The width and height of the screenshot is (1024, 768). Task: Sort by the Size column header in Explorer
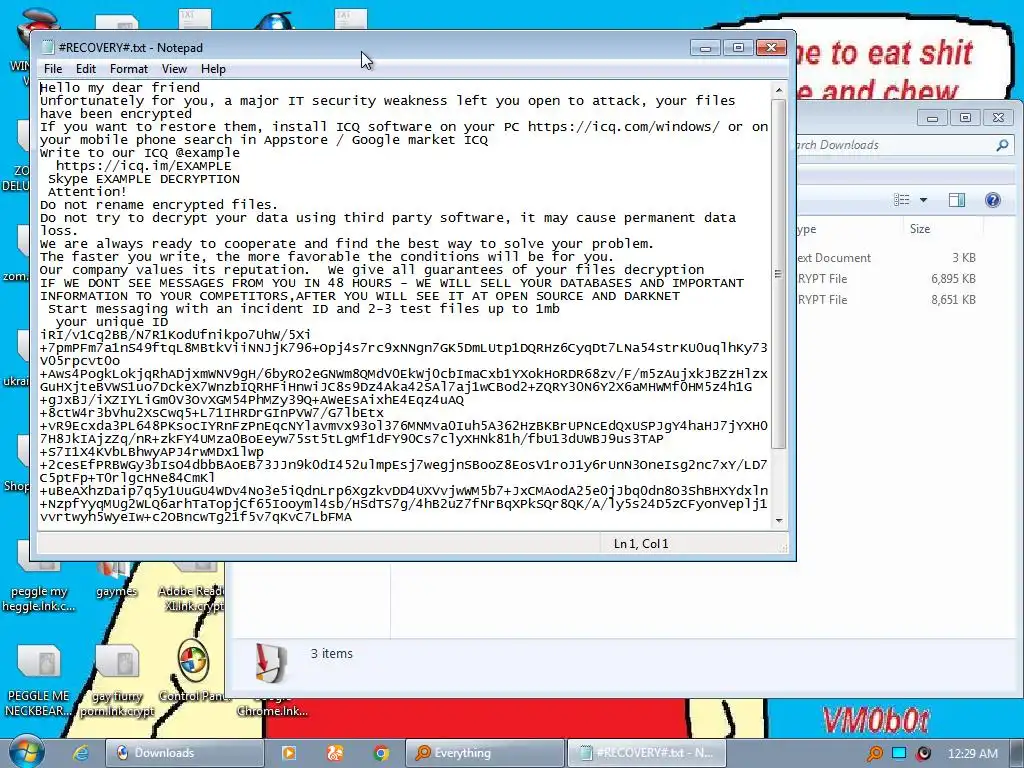point(920,229)
